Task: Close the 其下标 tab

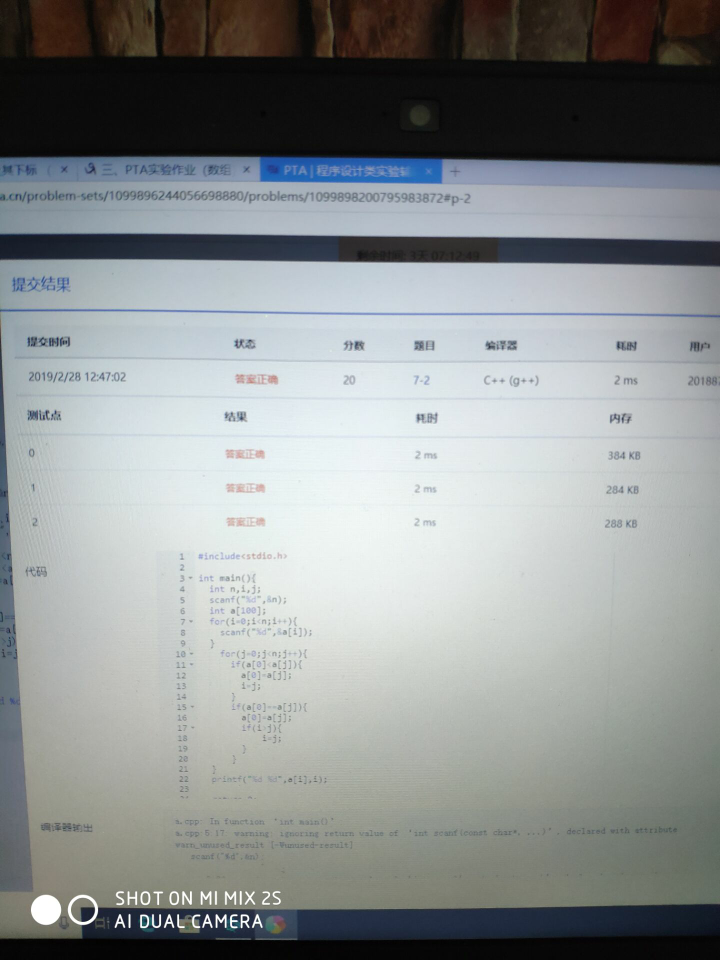Action: coord(64,170)
